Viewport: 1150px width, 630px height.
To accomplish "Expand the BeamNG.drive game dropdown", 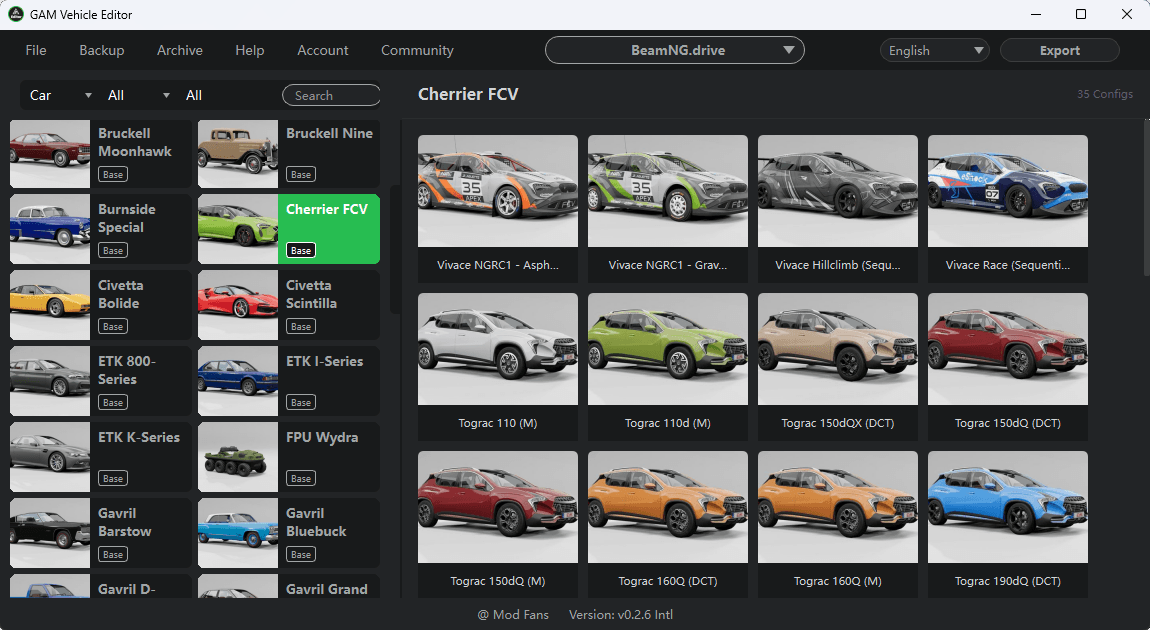I will pyautogui.click(x=675, y=51).
